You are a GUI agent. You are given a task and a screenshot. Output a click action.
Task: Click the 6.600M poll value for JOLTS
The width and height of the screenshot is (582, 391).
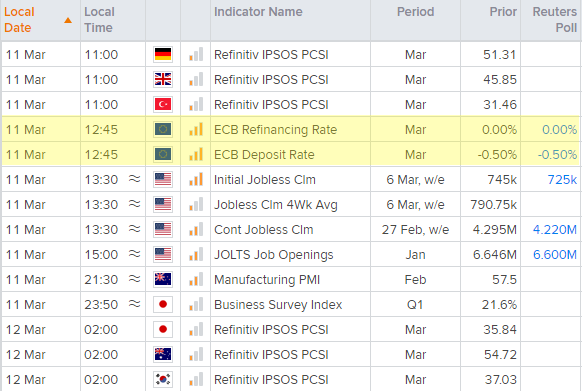[555, 255]
